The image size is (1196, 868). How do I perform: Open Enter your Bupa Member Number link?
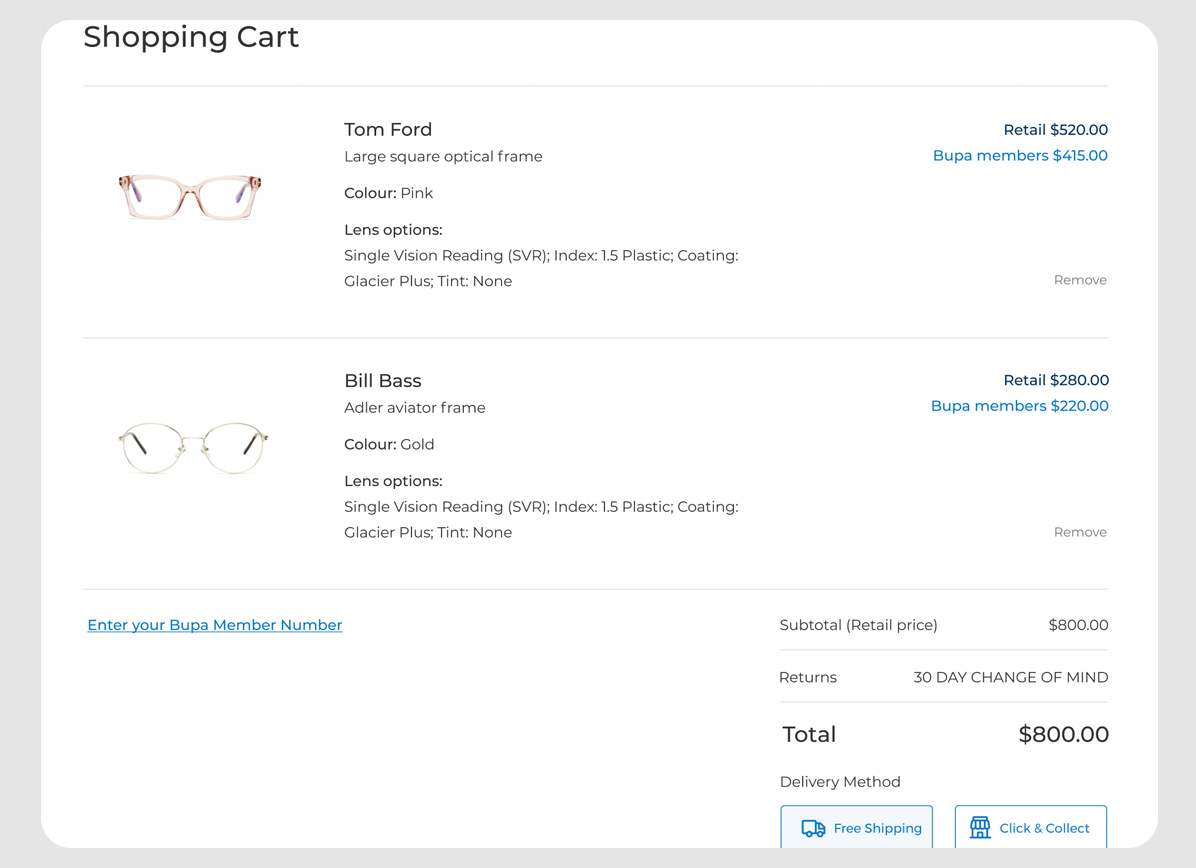215,625
